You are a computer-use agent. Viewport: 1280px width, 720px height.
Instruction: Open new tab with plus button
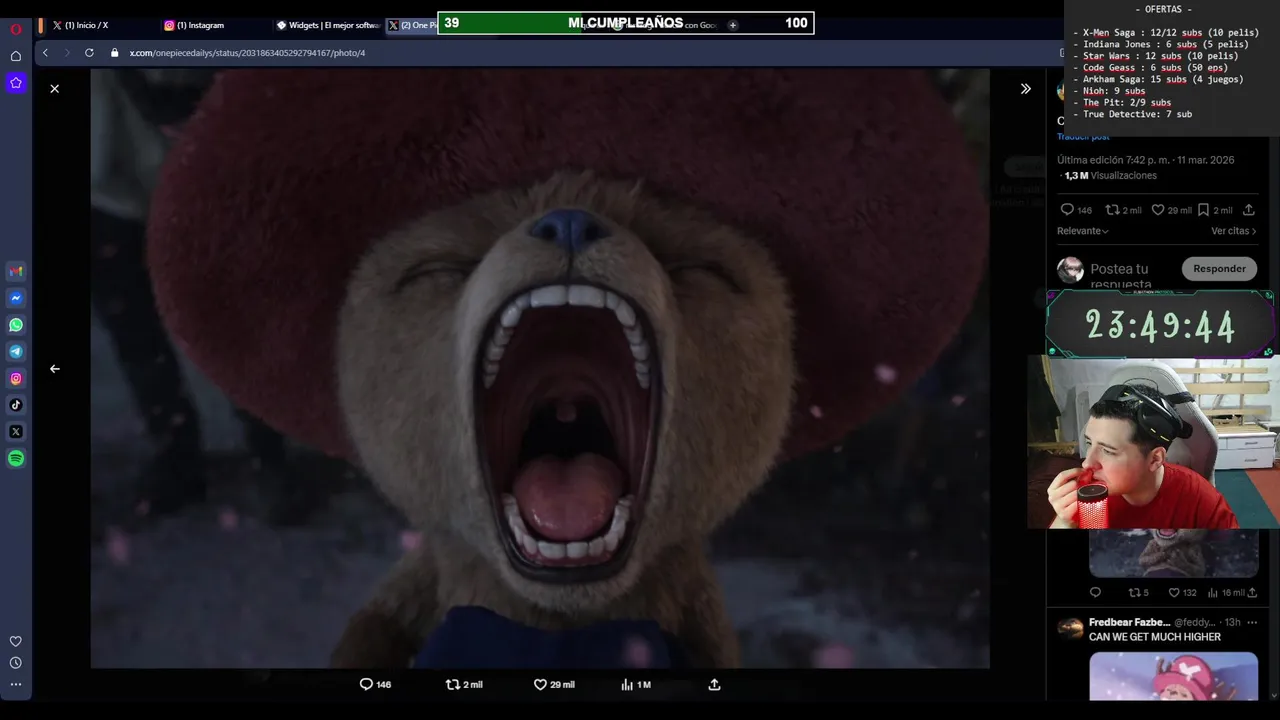[732, 25]
